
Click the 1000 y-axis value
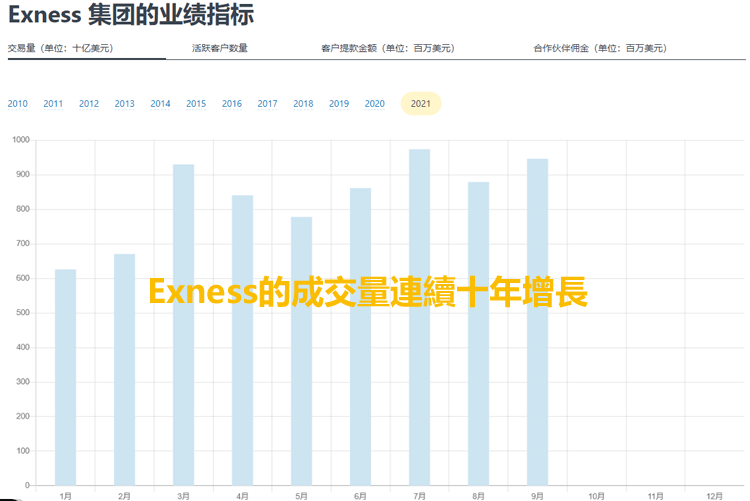click(x=21, y=140)
